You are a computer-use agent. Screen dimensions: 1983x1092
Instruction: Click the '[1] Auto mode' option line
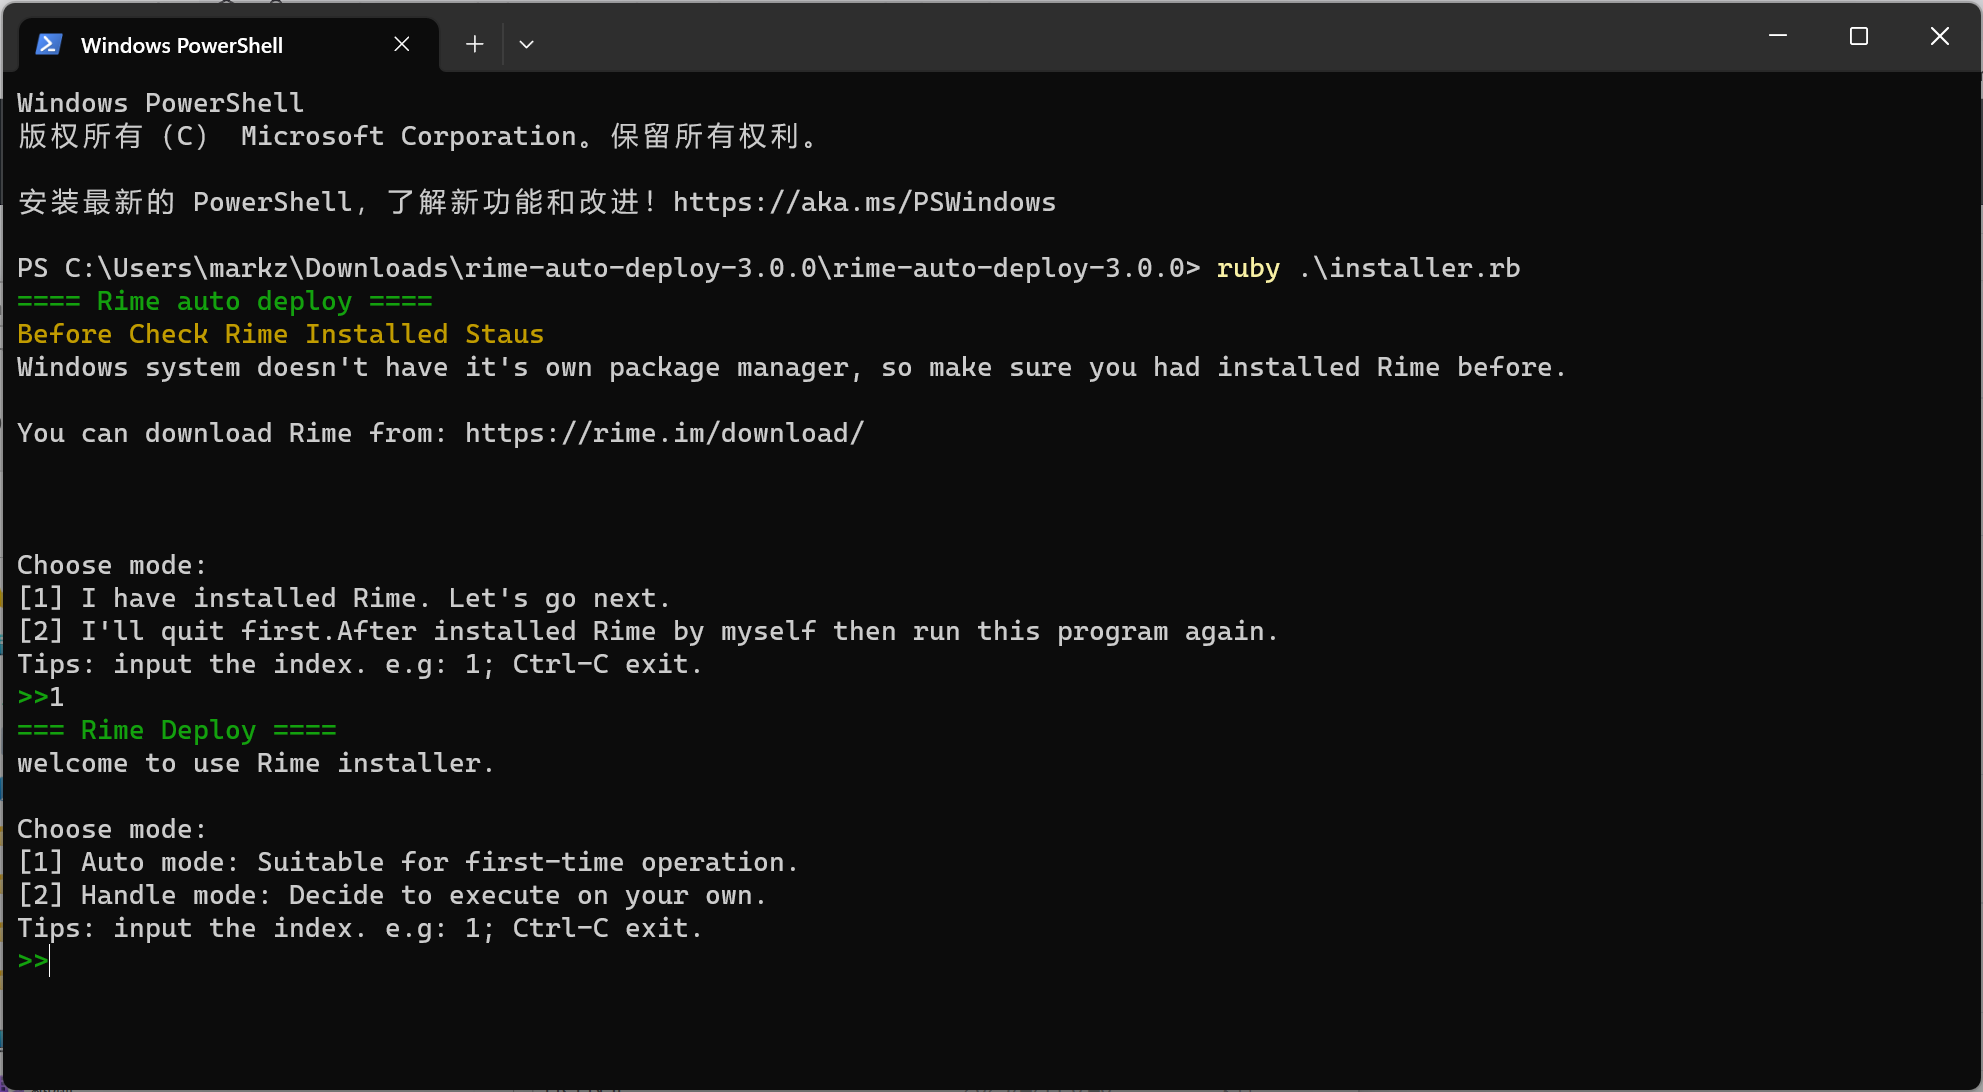408,862
